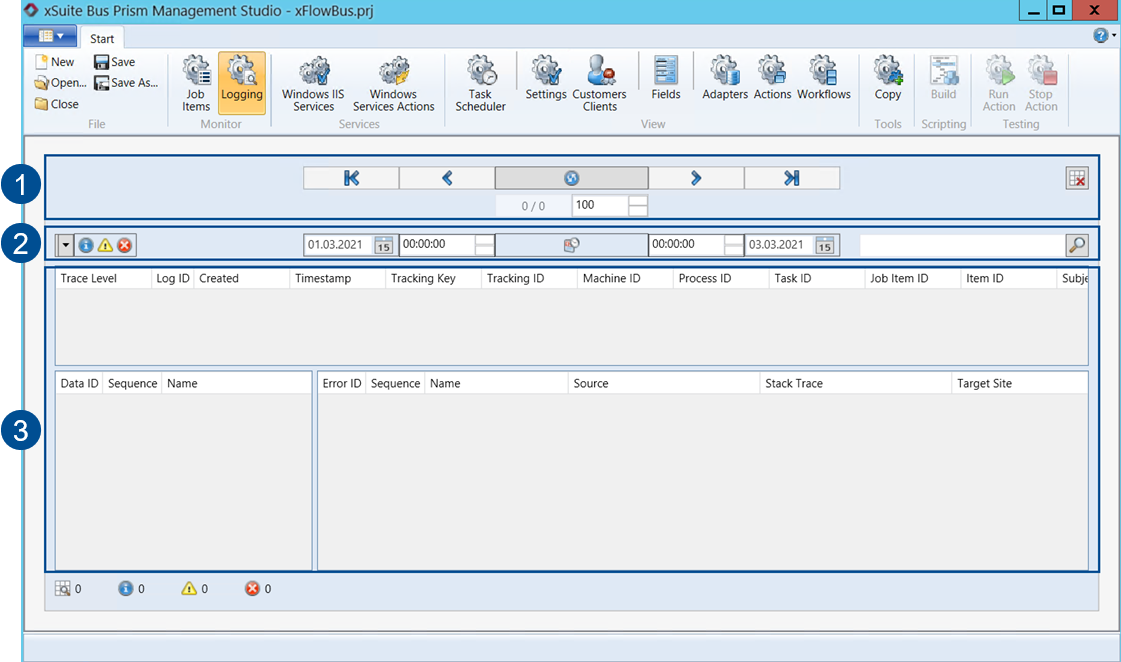This screenshot has width=1121, height=662.
Task: Open the application menu button
Action: click(x=49, y=36)
